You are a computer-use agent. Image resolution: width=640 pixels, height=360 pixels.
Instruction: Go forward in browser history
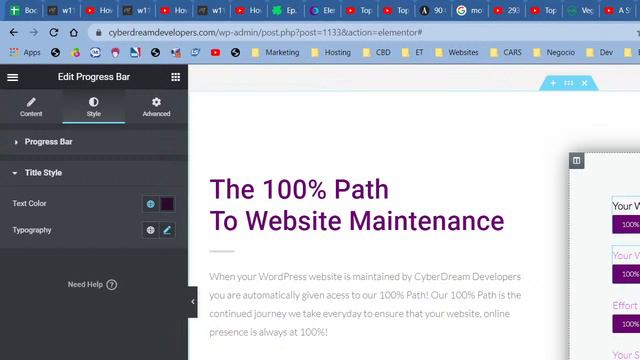point(34,32)
